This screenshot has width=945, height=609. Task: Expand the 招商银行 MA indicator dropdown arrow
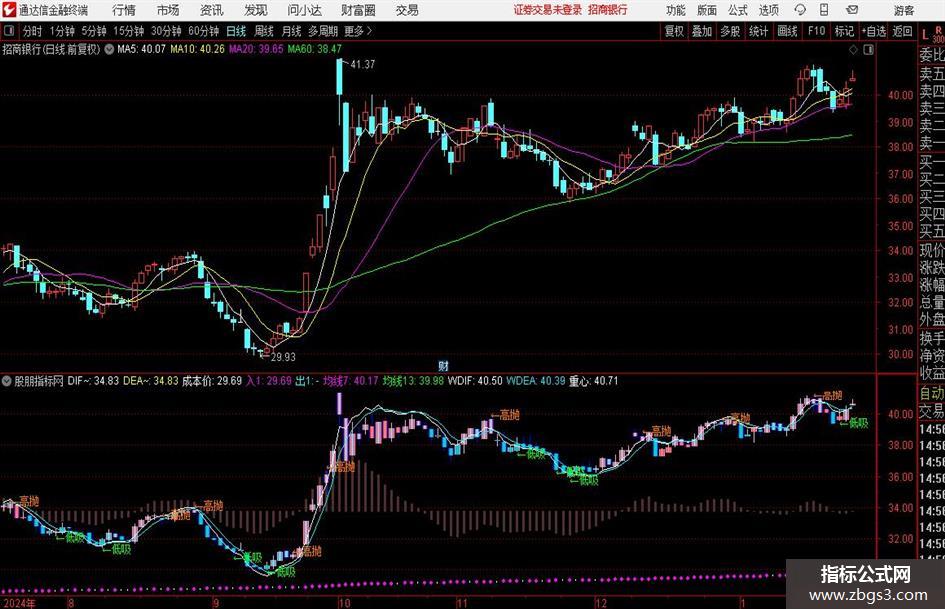pyautogui.click(x=109, y=49)
